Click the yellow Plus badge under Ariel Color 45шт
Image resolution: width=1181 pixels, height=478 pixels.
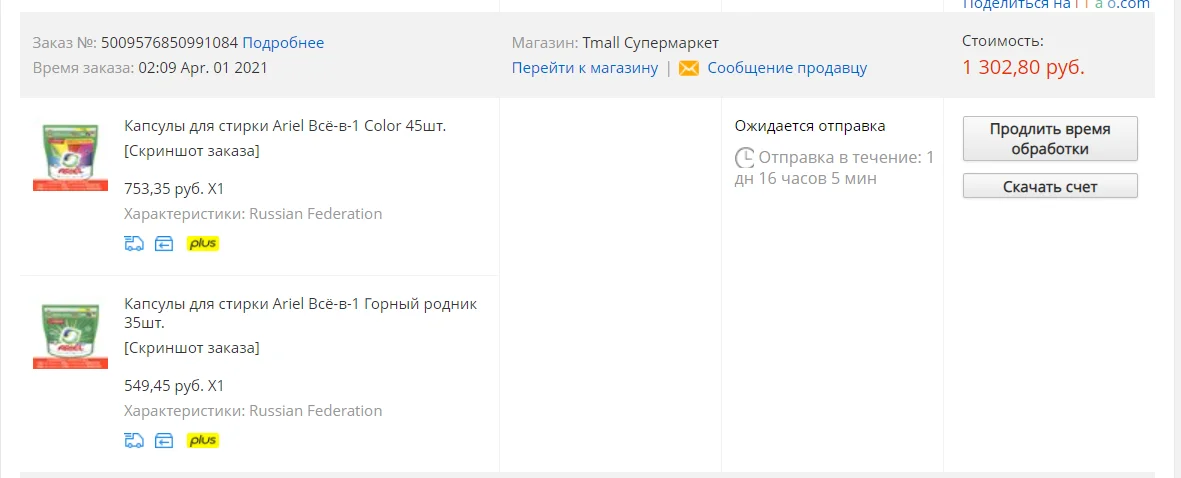[203, 243]
